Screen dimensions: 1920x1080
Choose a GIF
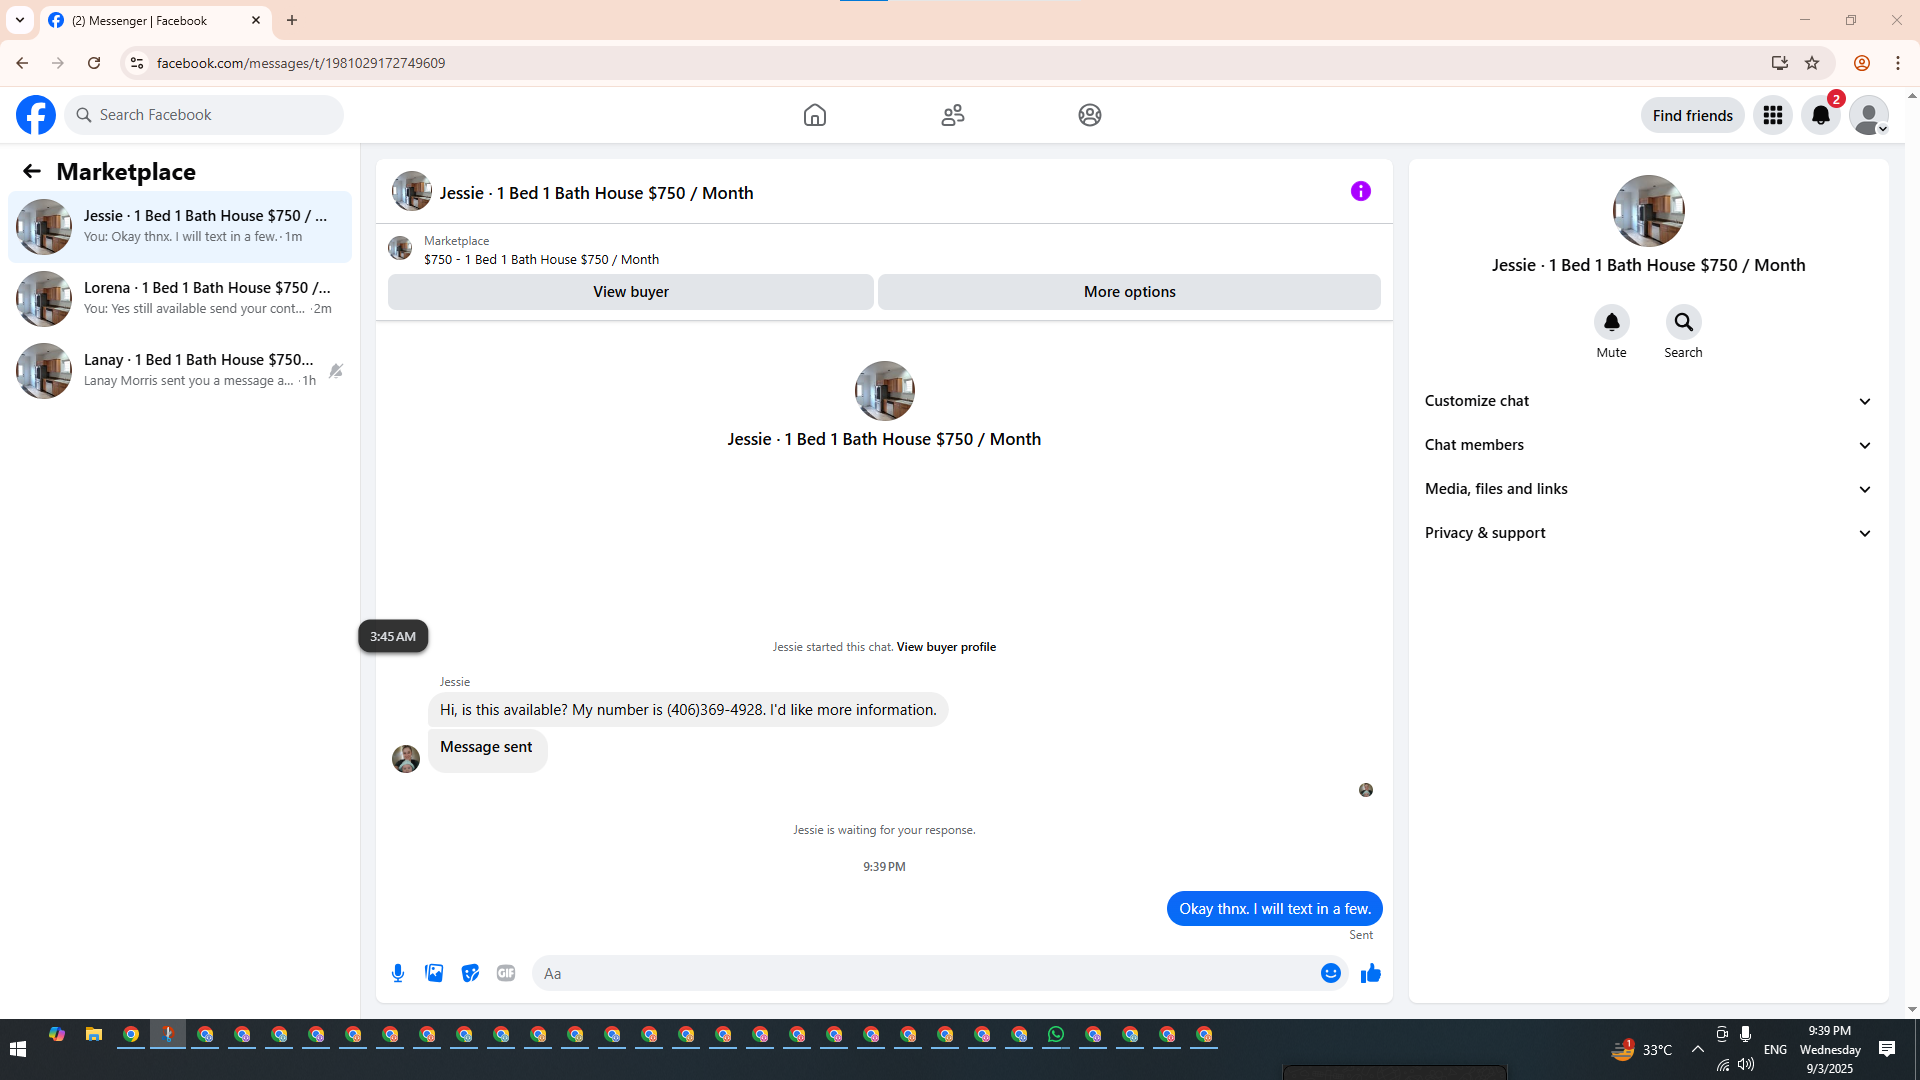click(x=506, y=973)
